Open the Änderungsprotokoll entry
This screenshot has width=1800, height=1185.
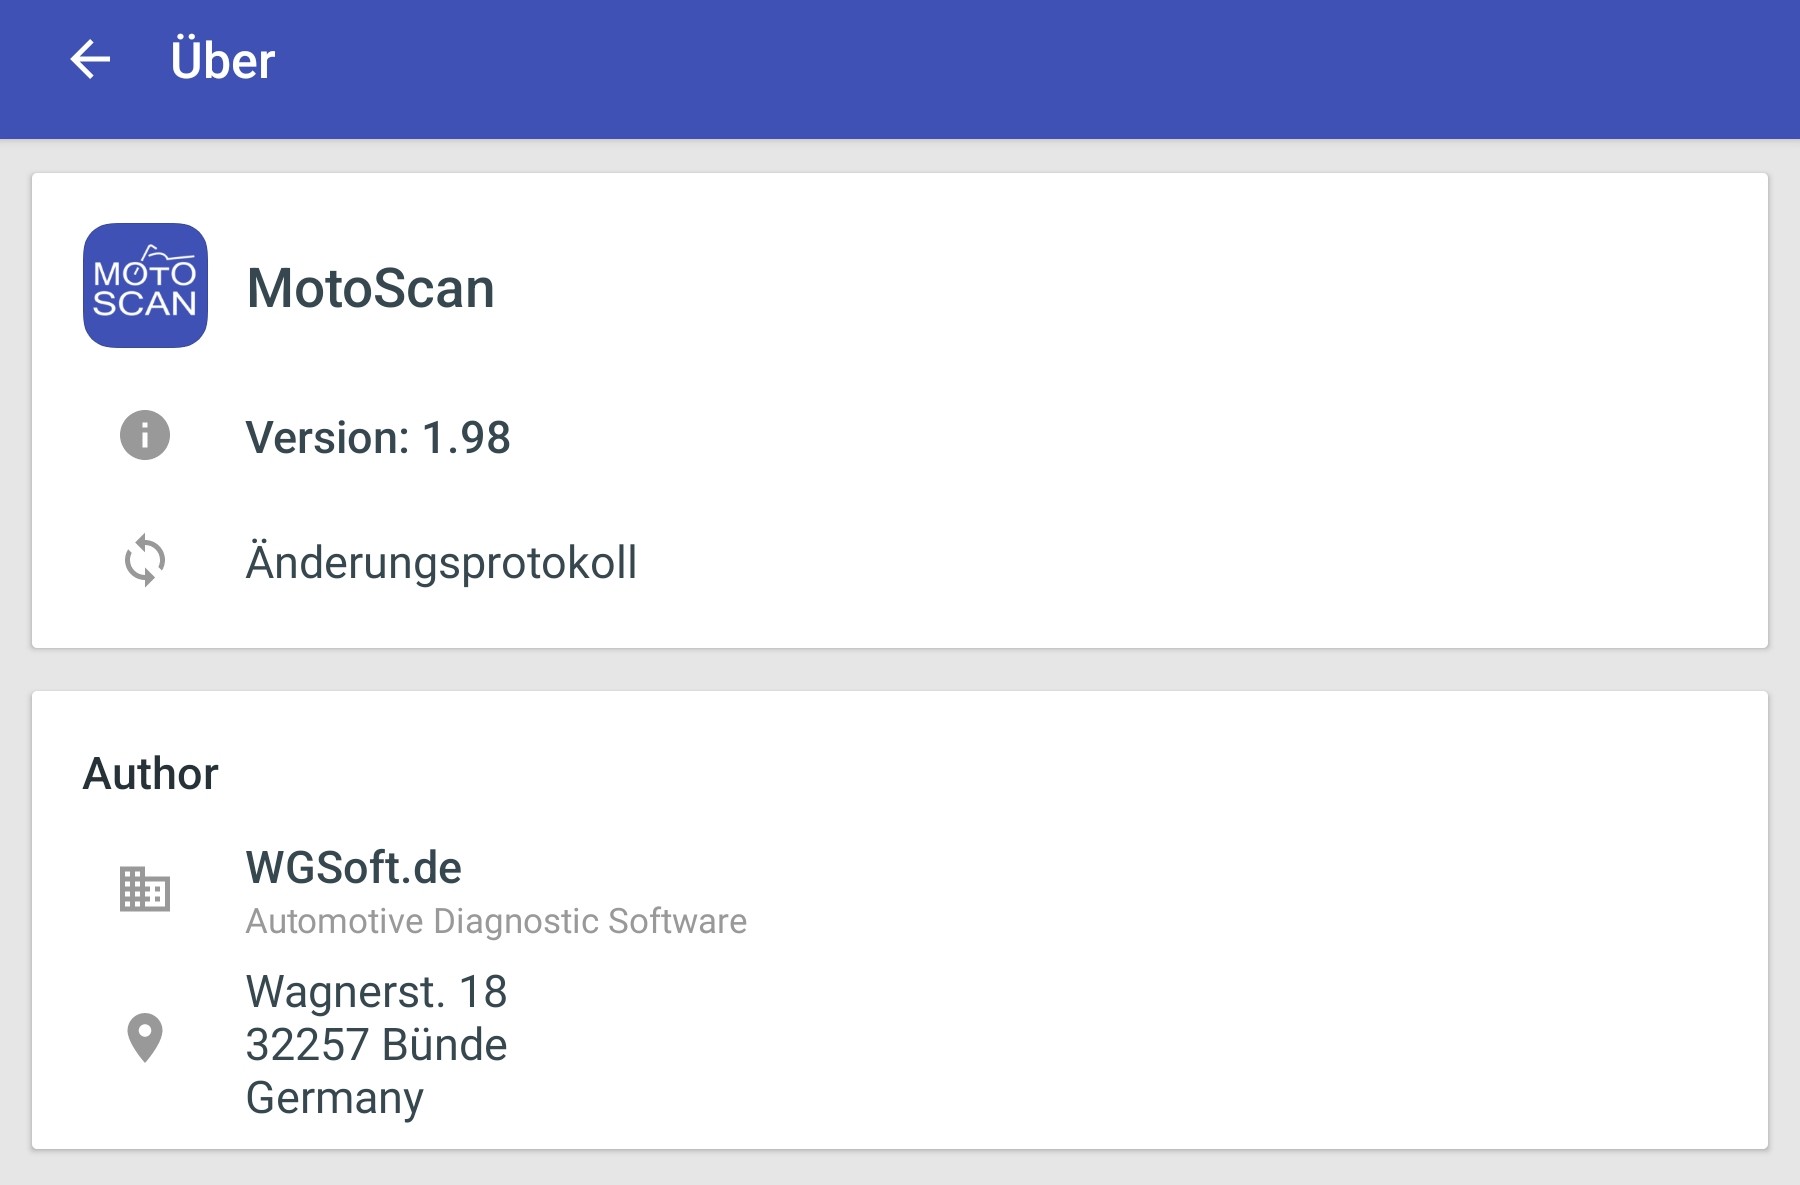(x=900, y=562)
